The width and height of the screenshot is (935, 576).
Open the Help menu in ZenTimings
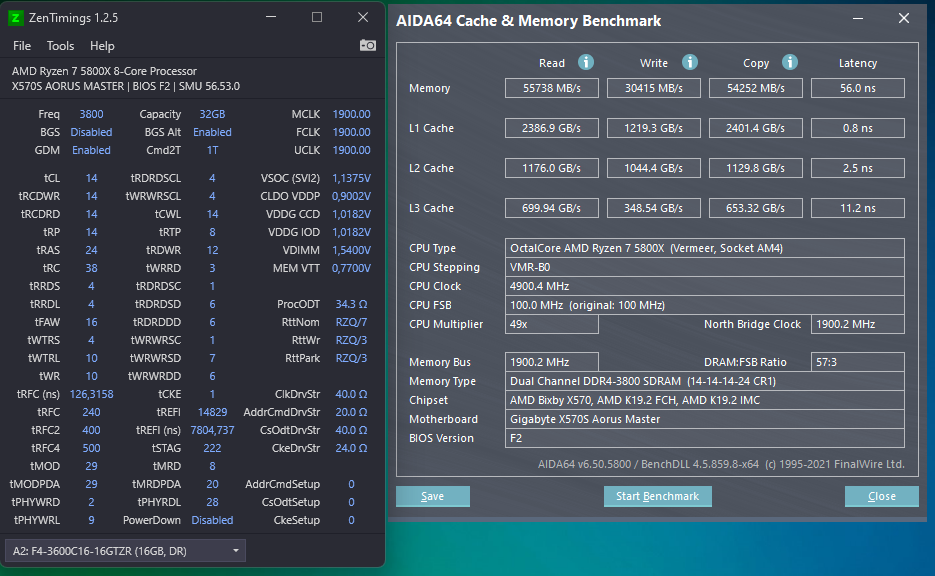[x=102, y=46]
